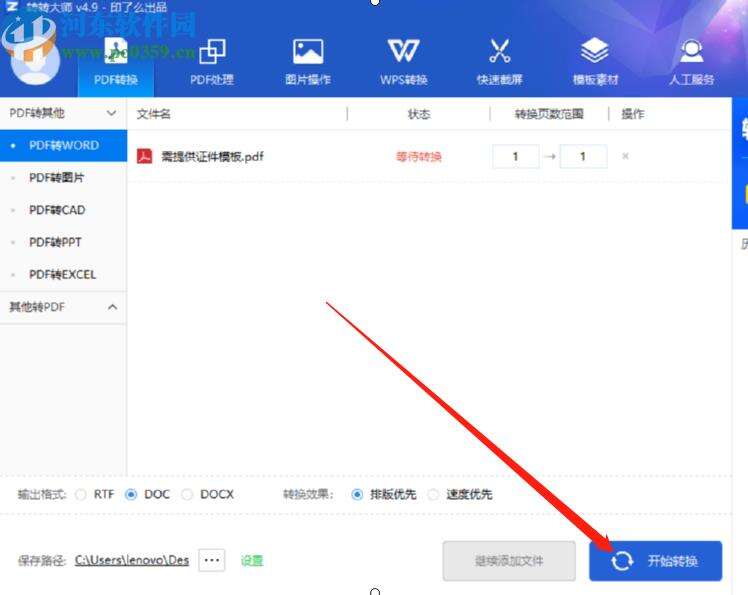Click the red PDF file icon
Viewport: 748px width, 595px height.
pyautogui.click(x=145, y=156)
